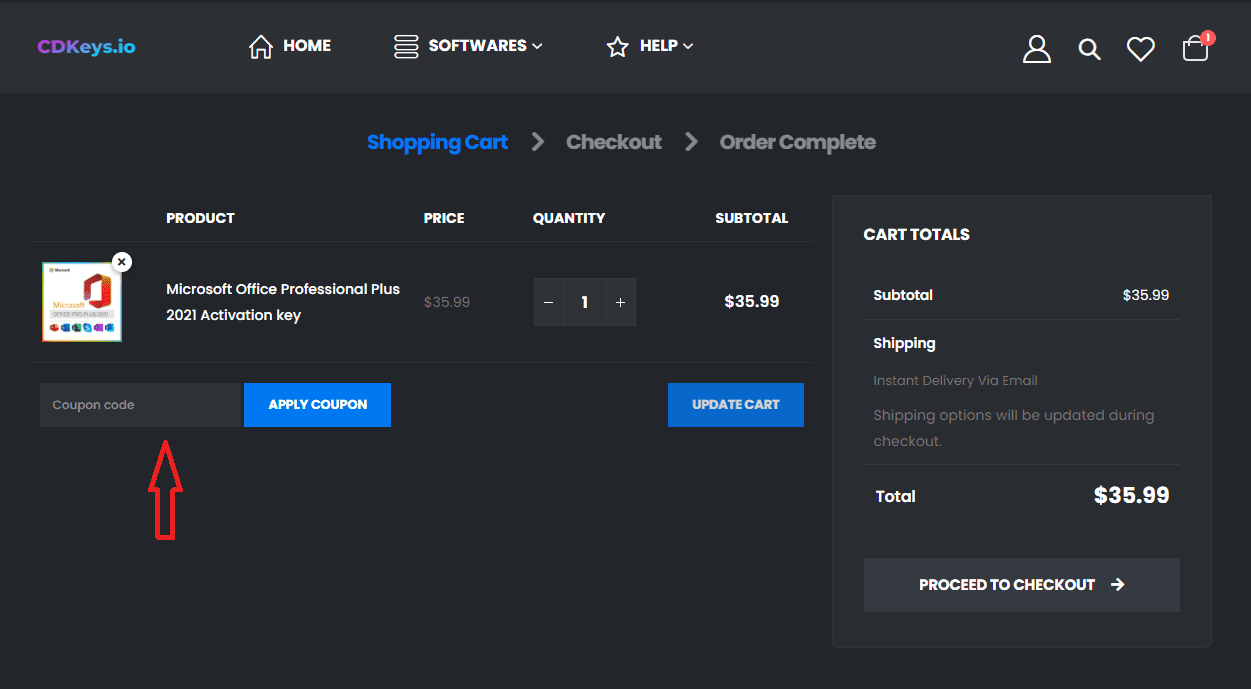Click the 'Instant Delivery Via Email' text
The width and height of the screenshot is (1251, 689).
955,380
